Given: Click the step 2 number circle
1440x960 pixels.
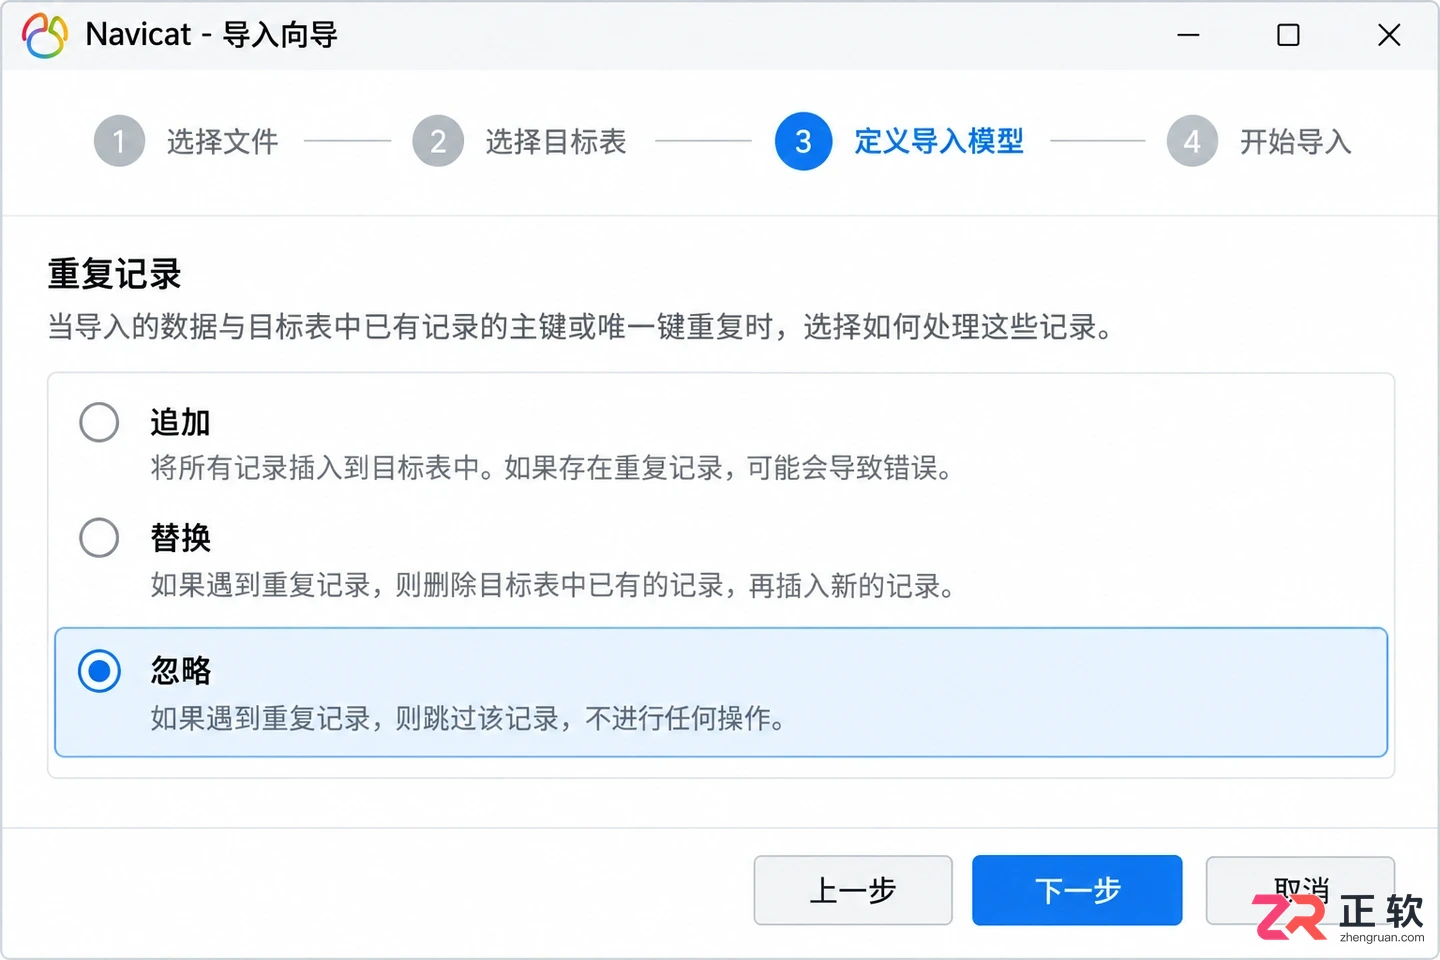Looking at the screenshot, I should point(438,141).
